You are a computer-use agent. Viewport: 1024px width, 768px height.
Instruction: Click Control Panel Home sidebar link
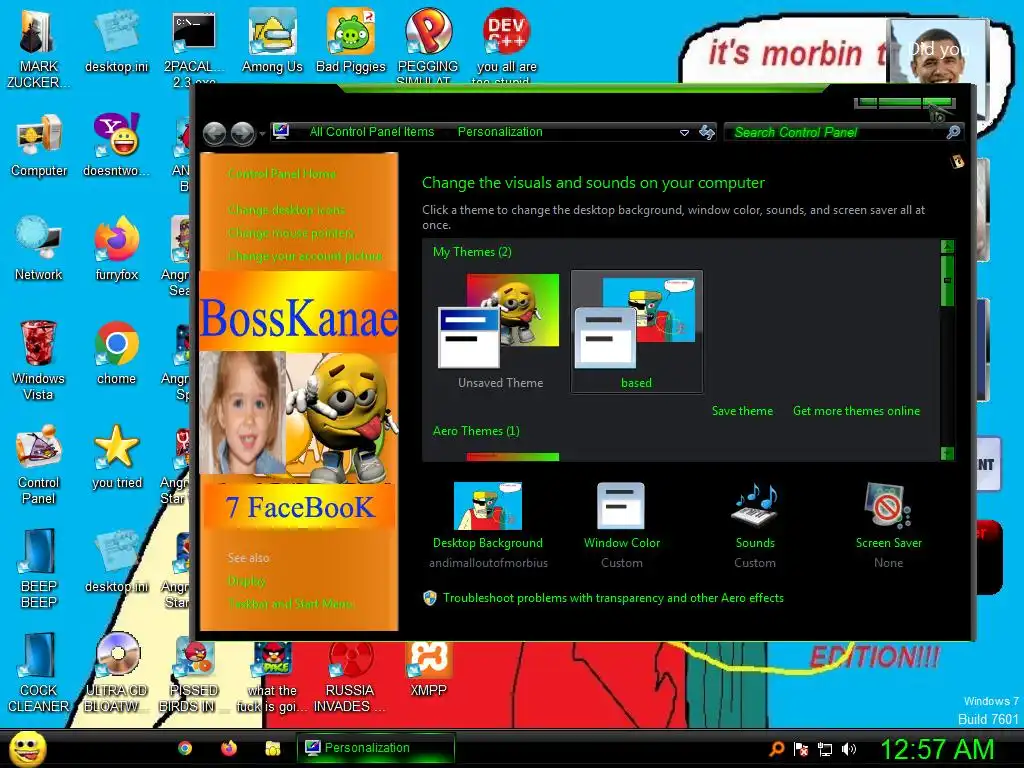pyautogui.click(x=281, y=174)
